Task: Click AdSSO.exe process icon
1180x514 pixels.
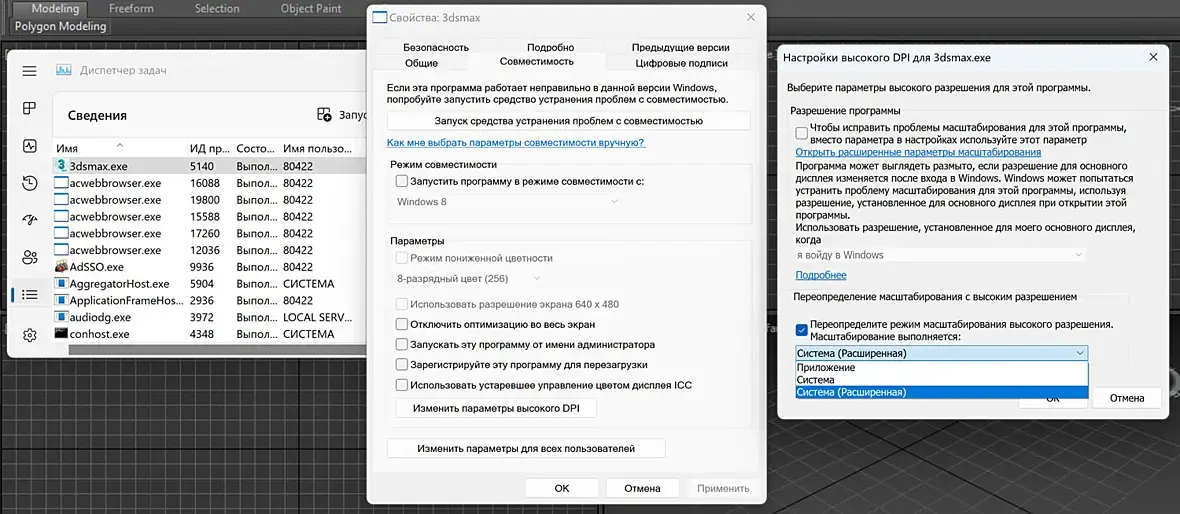Action: tap(62, 266)
